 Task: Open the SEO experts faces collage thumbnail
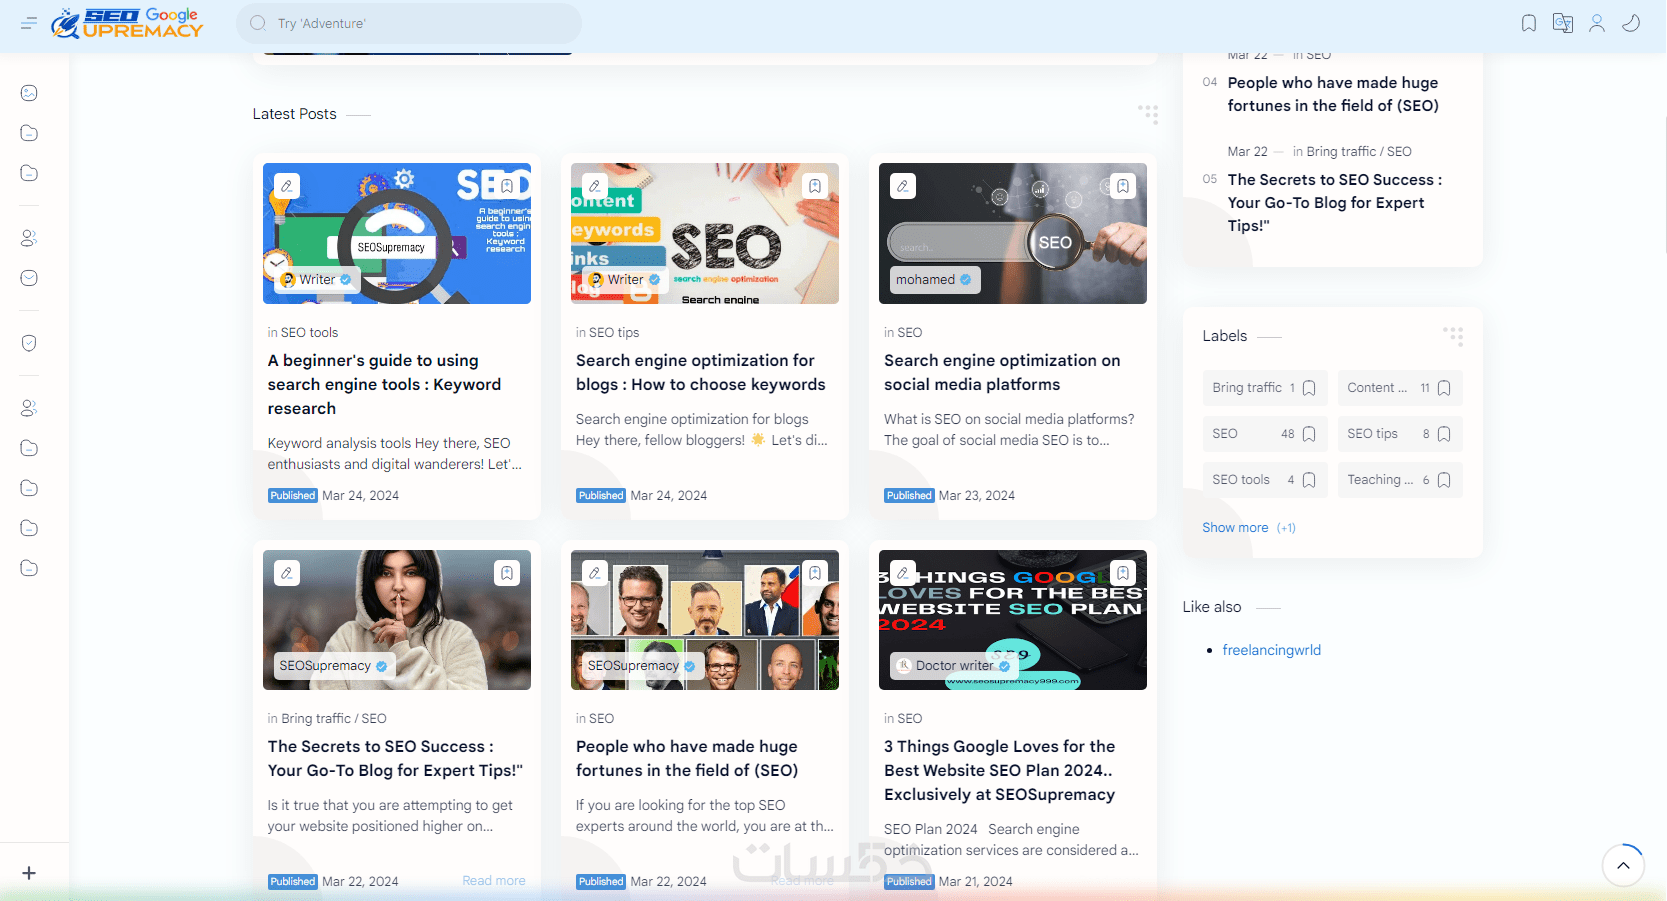pyautogui.click(x=705, y=620)
